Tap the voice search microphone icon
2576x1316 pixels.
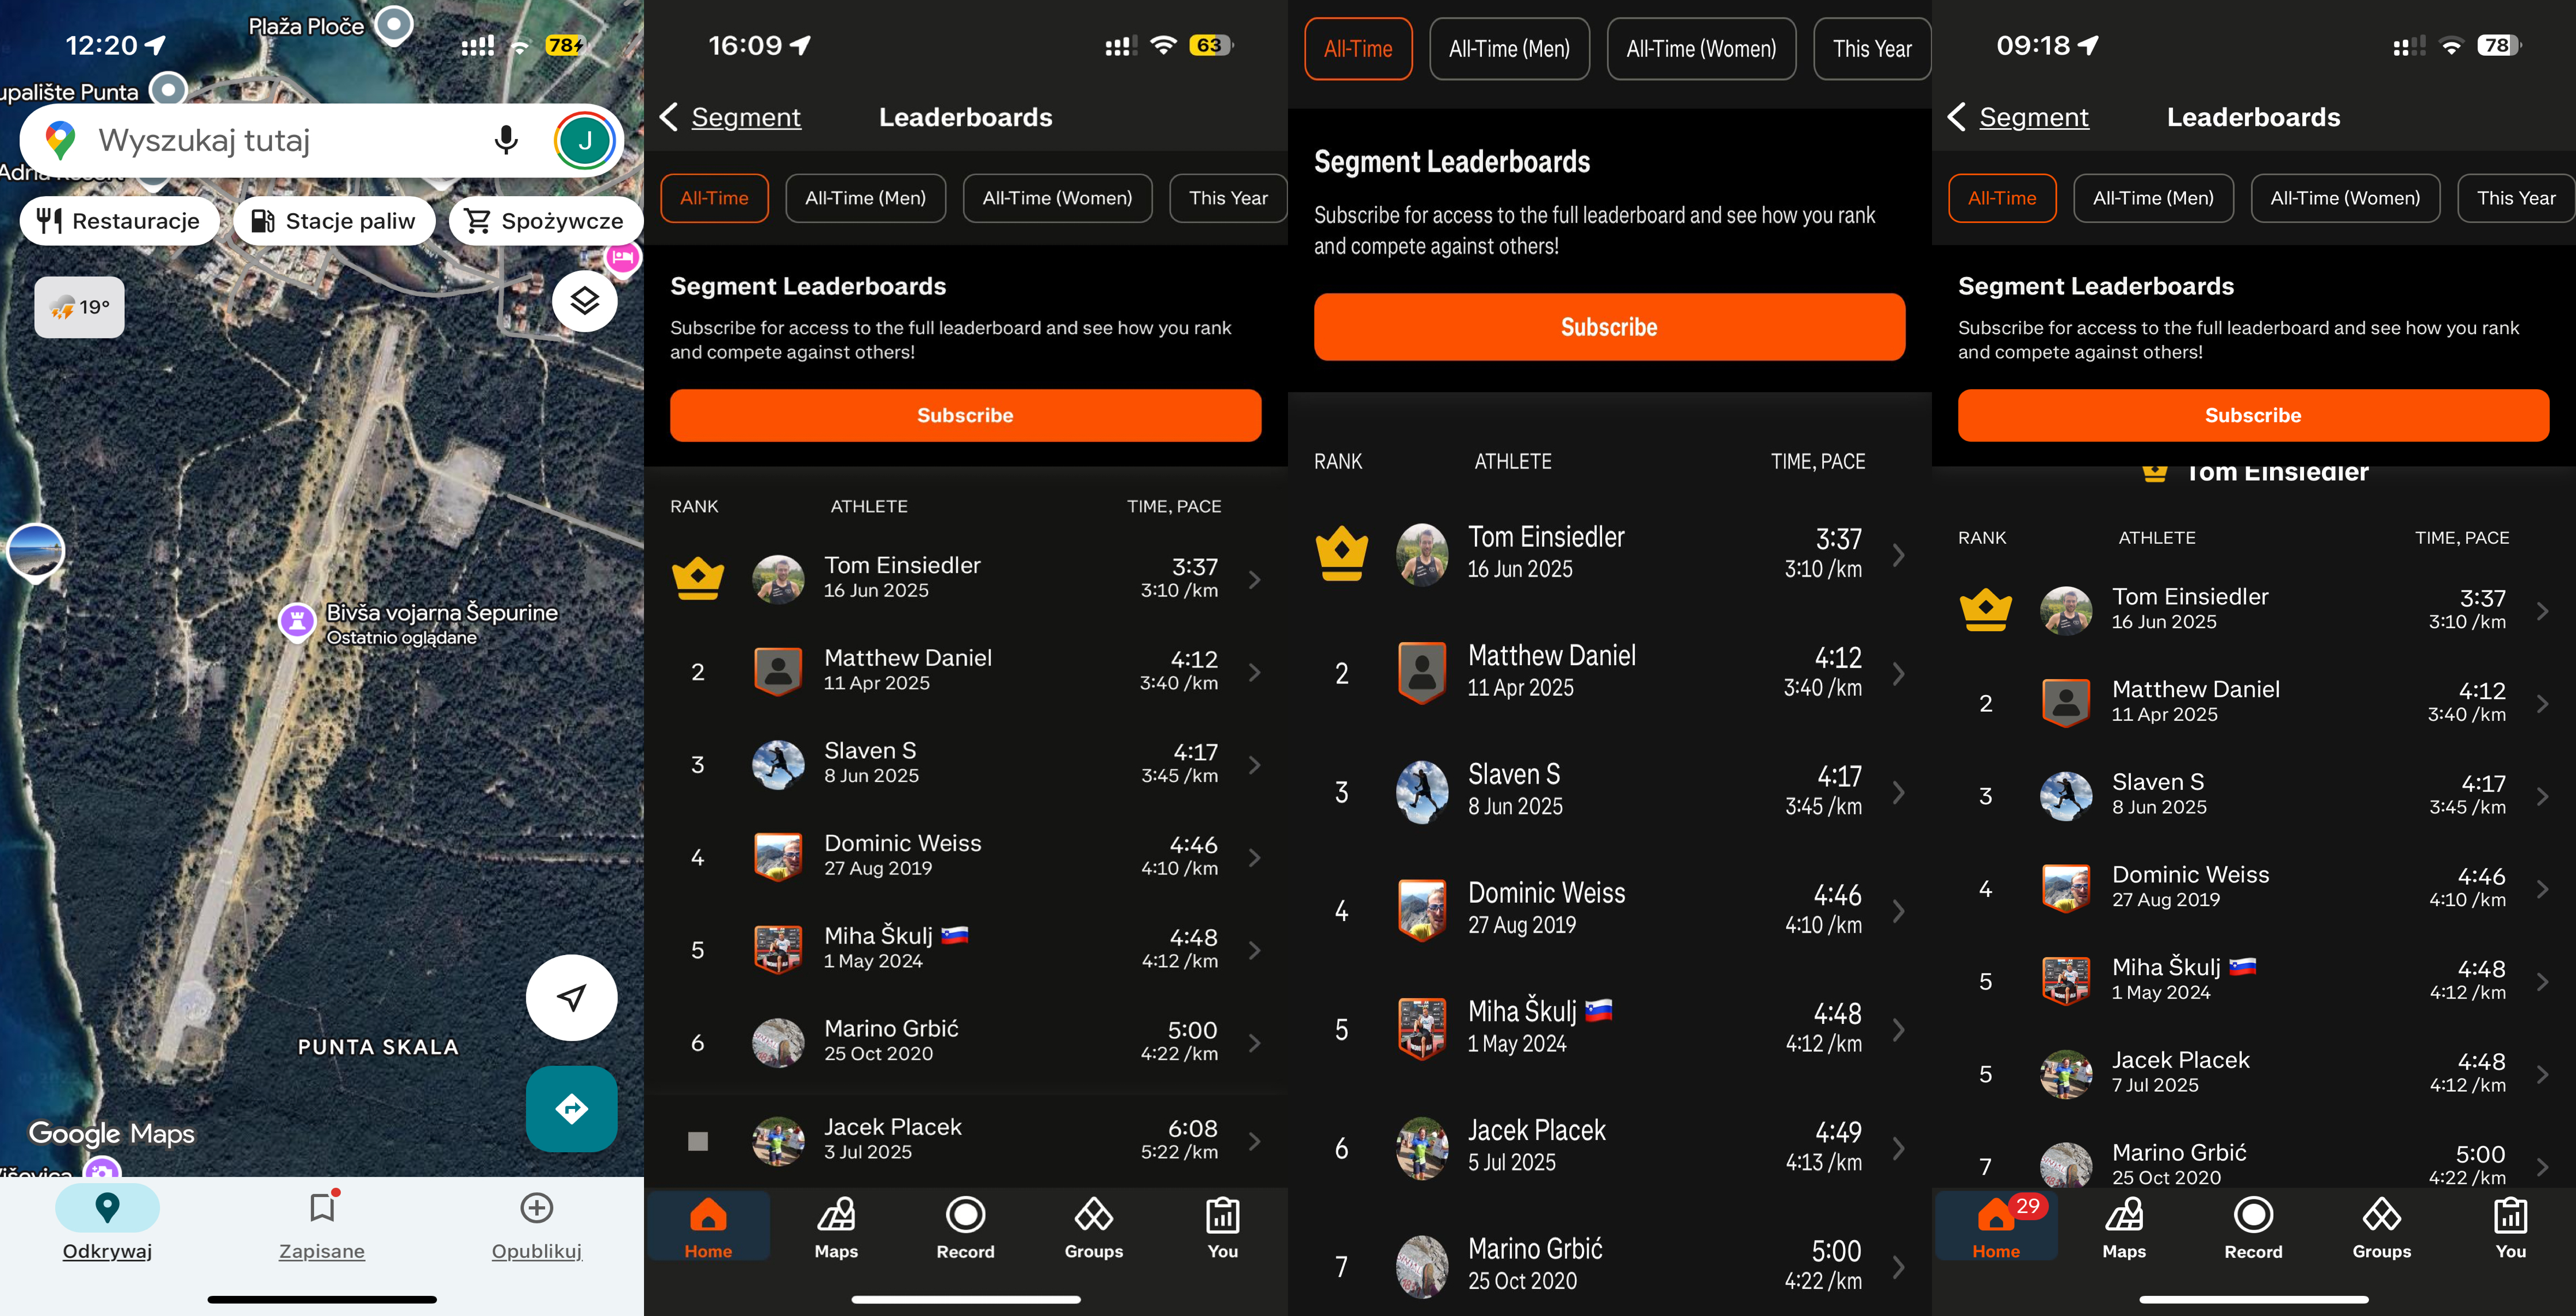point(506,140)
